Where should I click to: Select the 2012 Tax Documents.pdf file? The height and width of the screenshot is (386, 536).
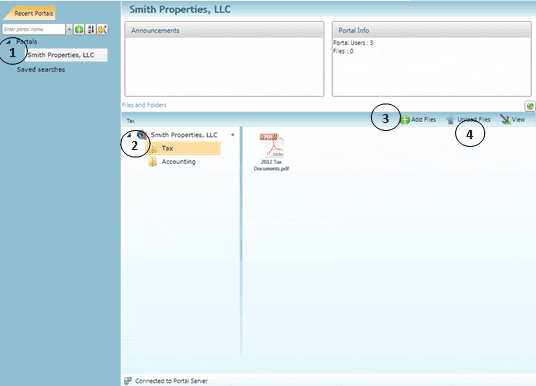(271, 152)
